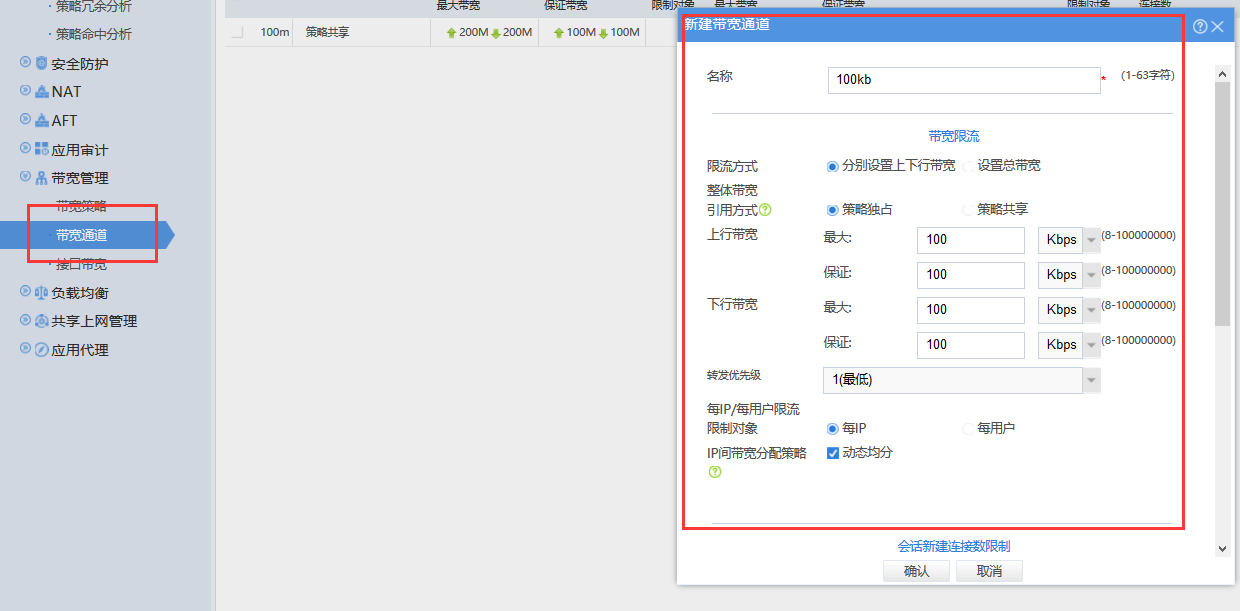Image resolution: width=1240 pixels, height=611 pixels.
Task: Click the 带宽限流 section heading
Action: [x=953, y=136]
